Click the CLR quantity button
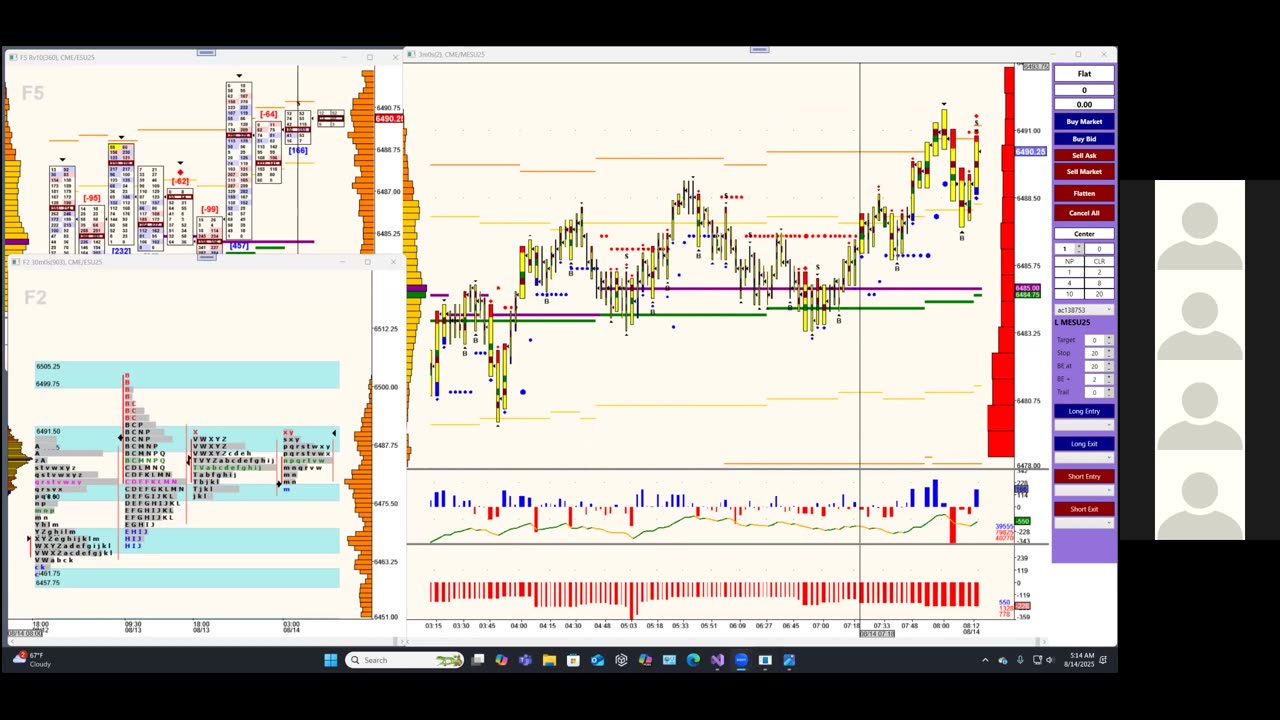Image resolution: width=1280 pixels, height=720 pixels. [x=1099, y=261]
